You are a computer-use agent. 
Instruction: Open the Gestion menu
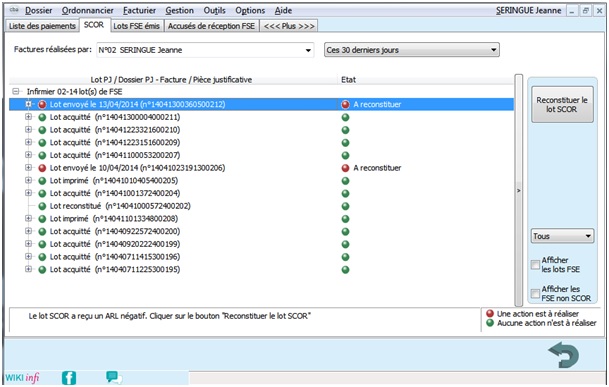(179, 10)
